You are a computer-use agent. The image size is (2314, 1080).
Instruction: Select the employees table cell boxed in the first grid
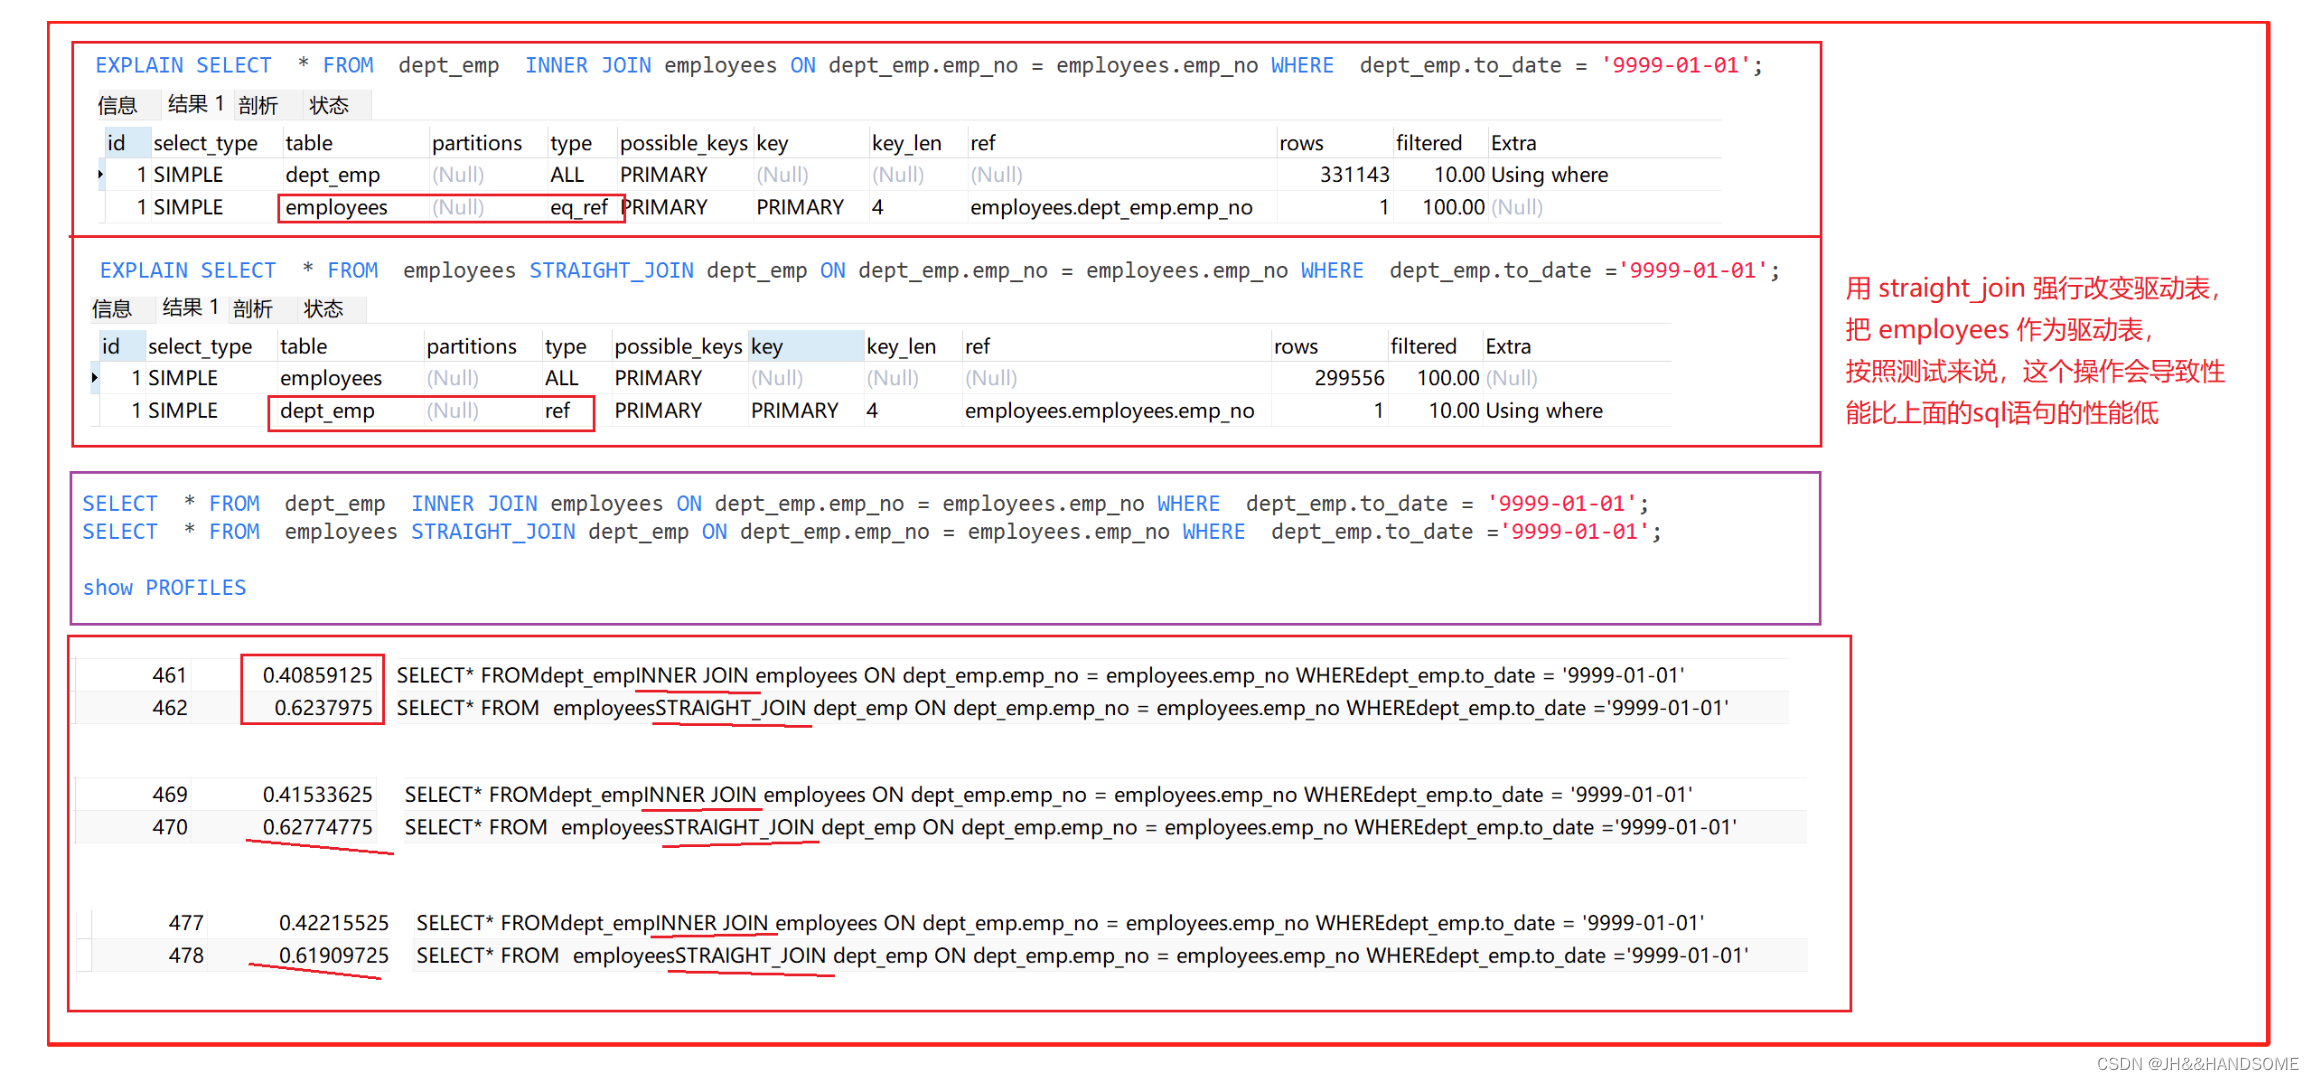coord(336,207)
